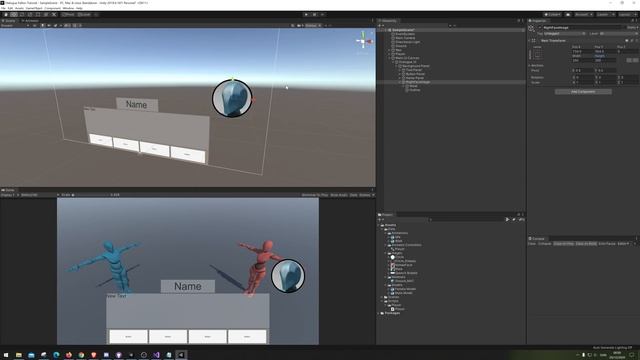640x360 pixels.
Task: Open the Layer dropdown in Inspector
Action: [618, 33]
